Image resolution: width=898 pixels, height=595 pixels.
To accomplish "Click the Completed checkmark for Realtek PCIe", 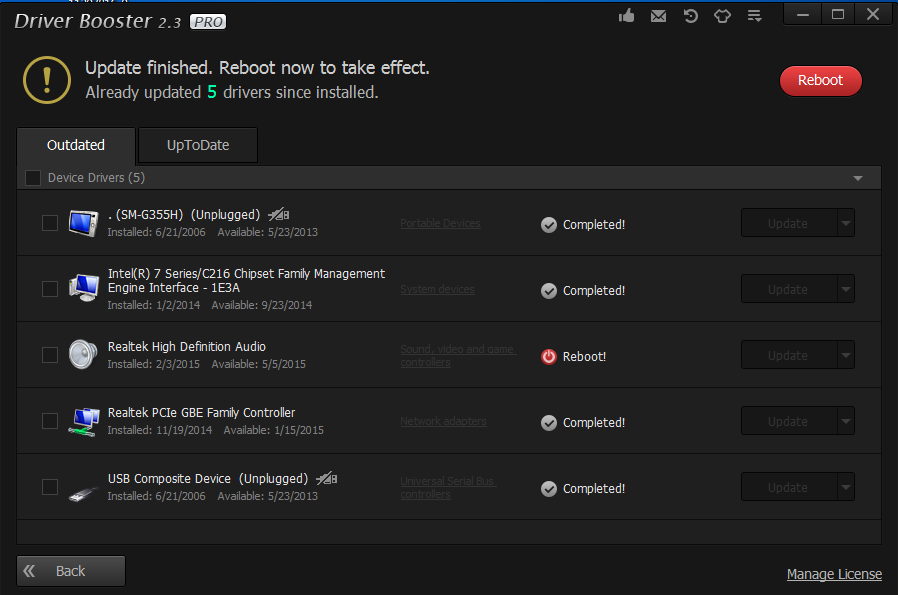I will pos(549,423).
